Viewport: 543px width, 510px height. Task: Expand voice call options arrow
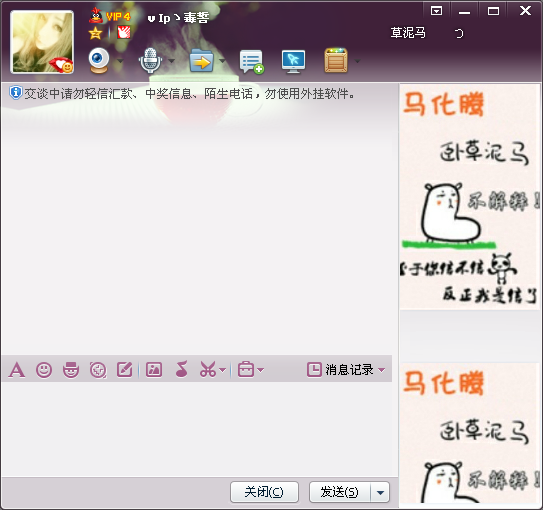click(x=171, y=61)
